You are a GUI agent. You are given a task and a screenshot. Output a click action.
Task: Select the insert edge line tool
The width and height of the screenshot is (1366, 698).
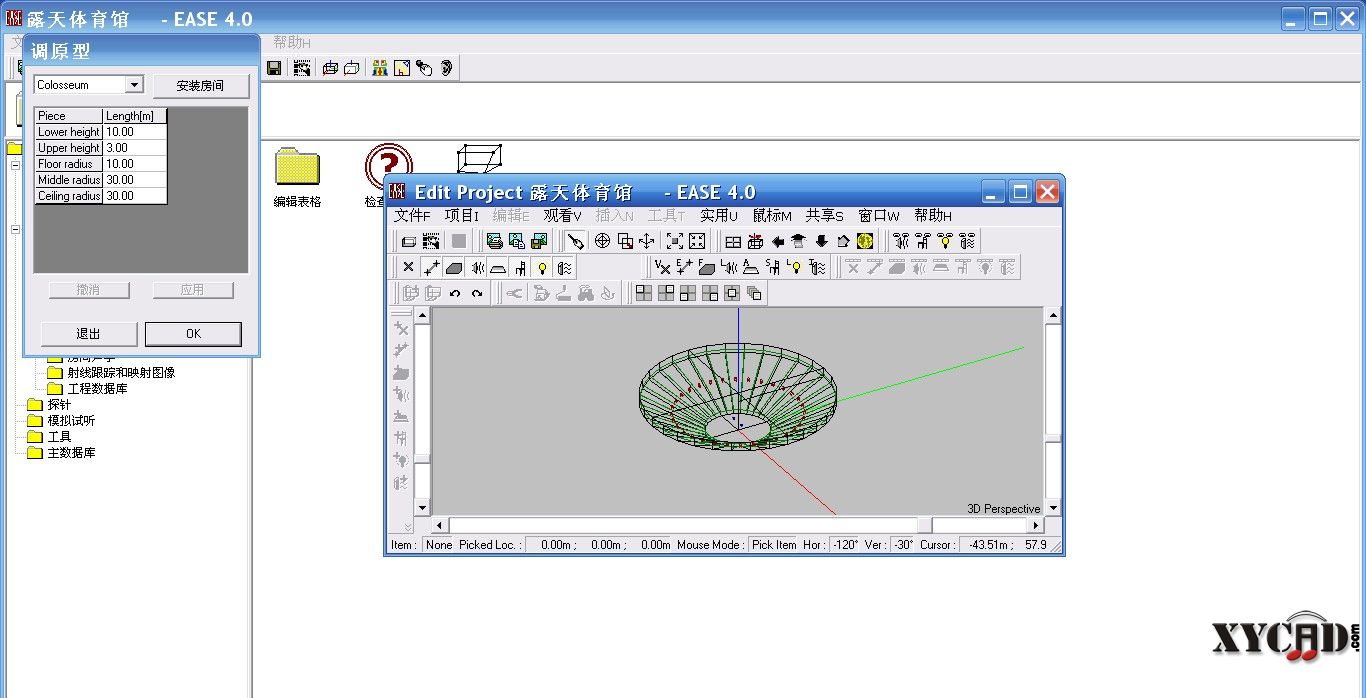[432, 267]
